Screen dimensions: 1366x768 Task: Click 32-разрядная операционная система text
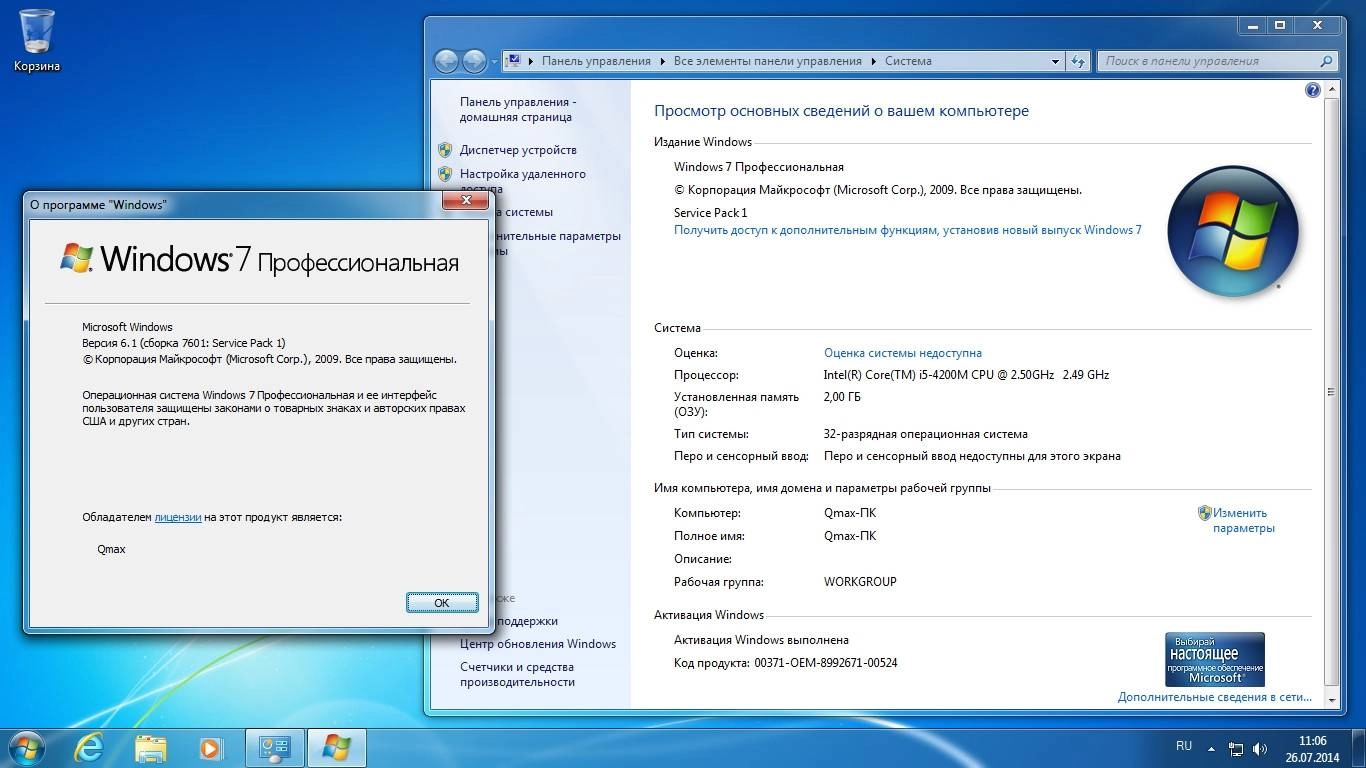click(925, 434)
